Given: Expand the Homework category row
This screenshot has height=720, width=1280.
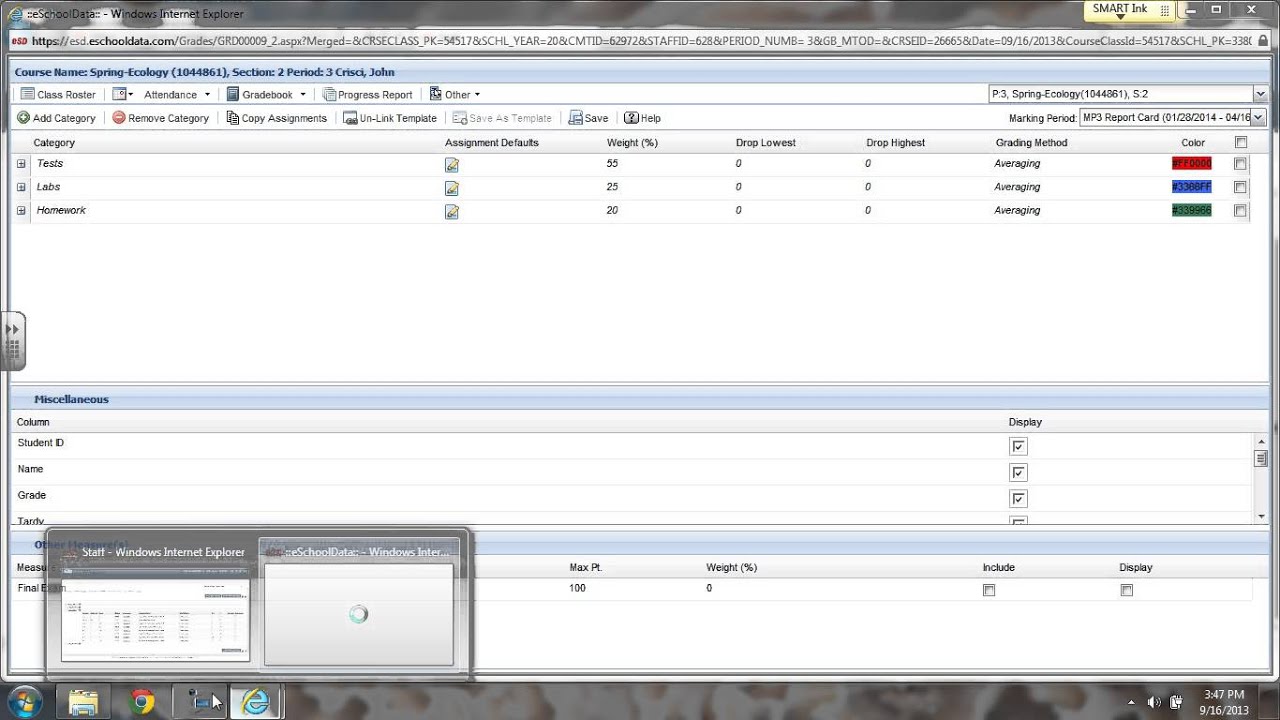Looking at the screenshot, I should pyautogui.click(x=21, y=211).
